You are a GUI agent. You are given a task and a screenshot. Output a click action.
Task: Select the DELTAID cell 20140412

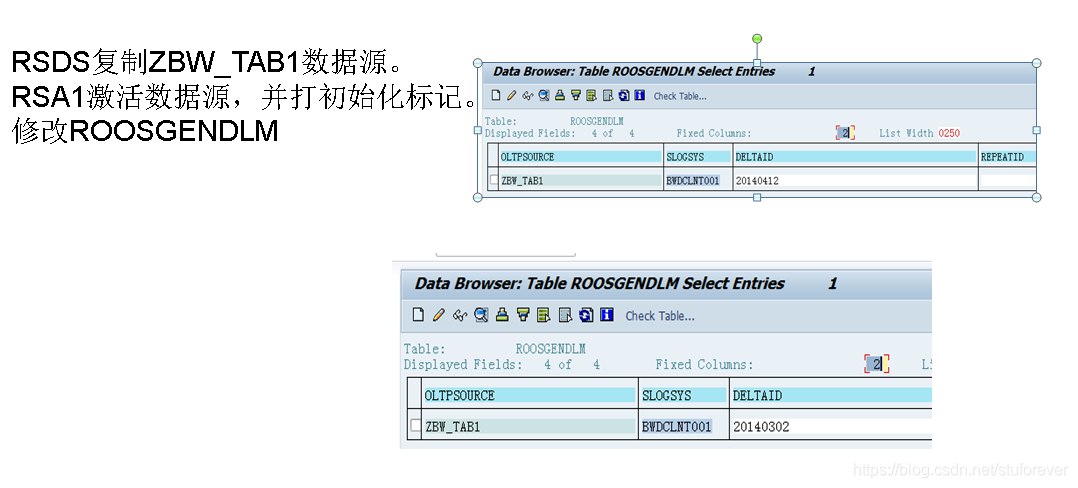coord(855,181)
